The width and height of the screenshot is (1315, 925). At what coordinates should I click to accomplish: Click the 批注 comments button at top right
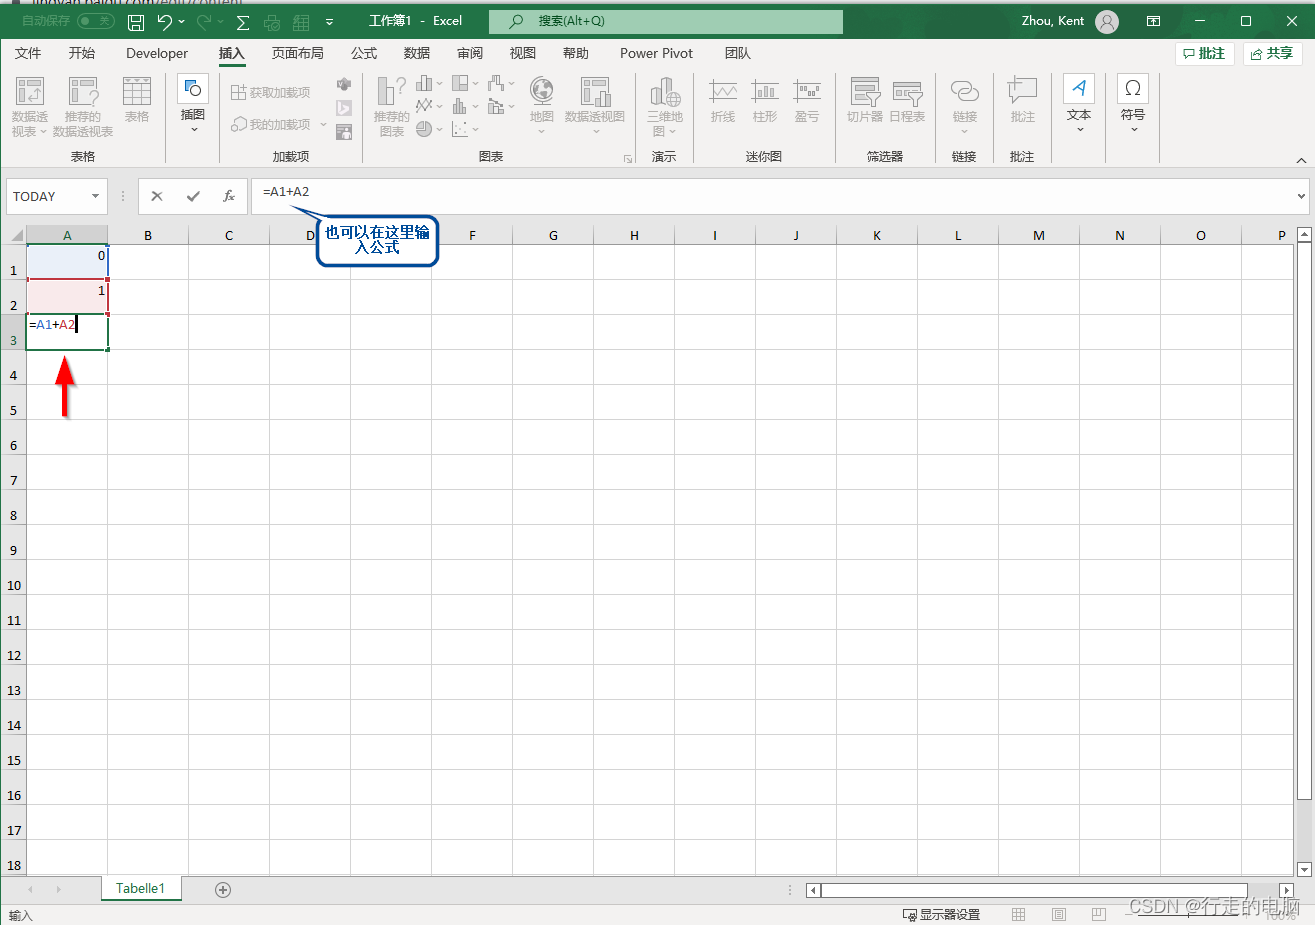point(1205,54)
